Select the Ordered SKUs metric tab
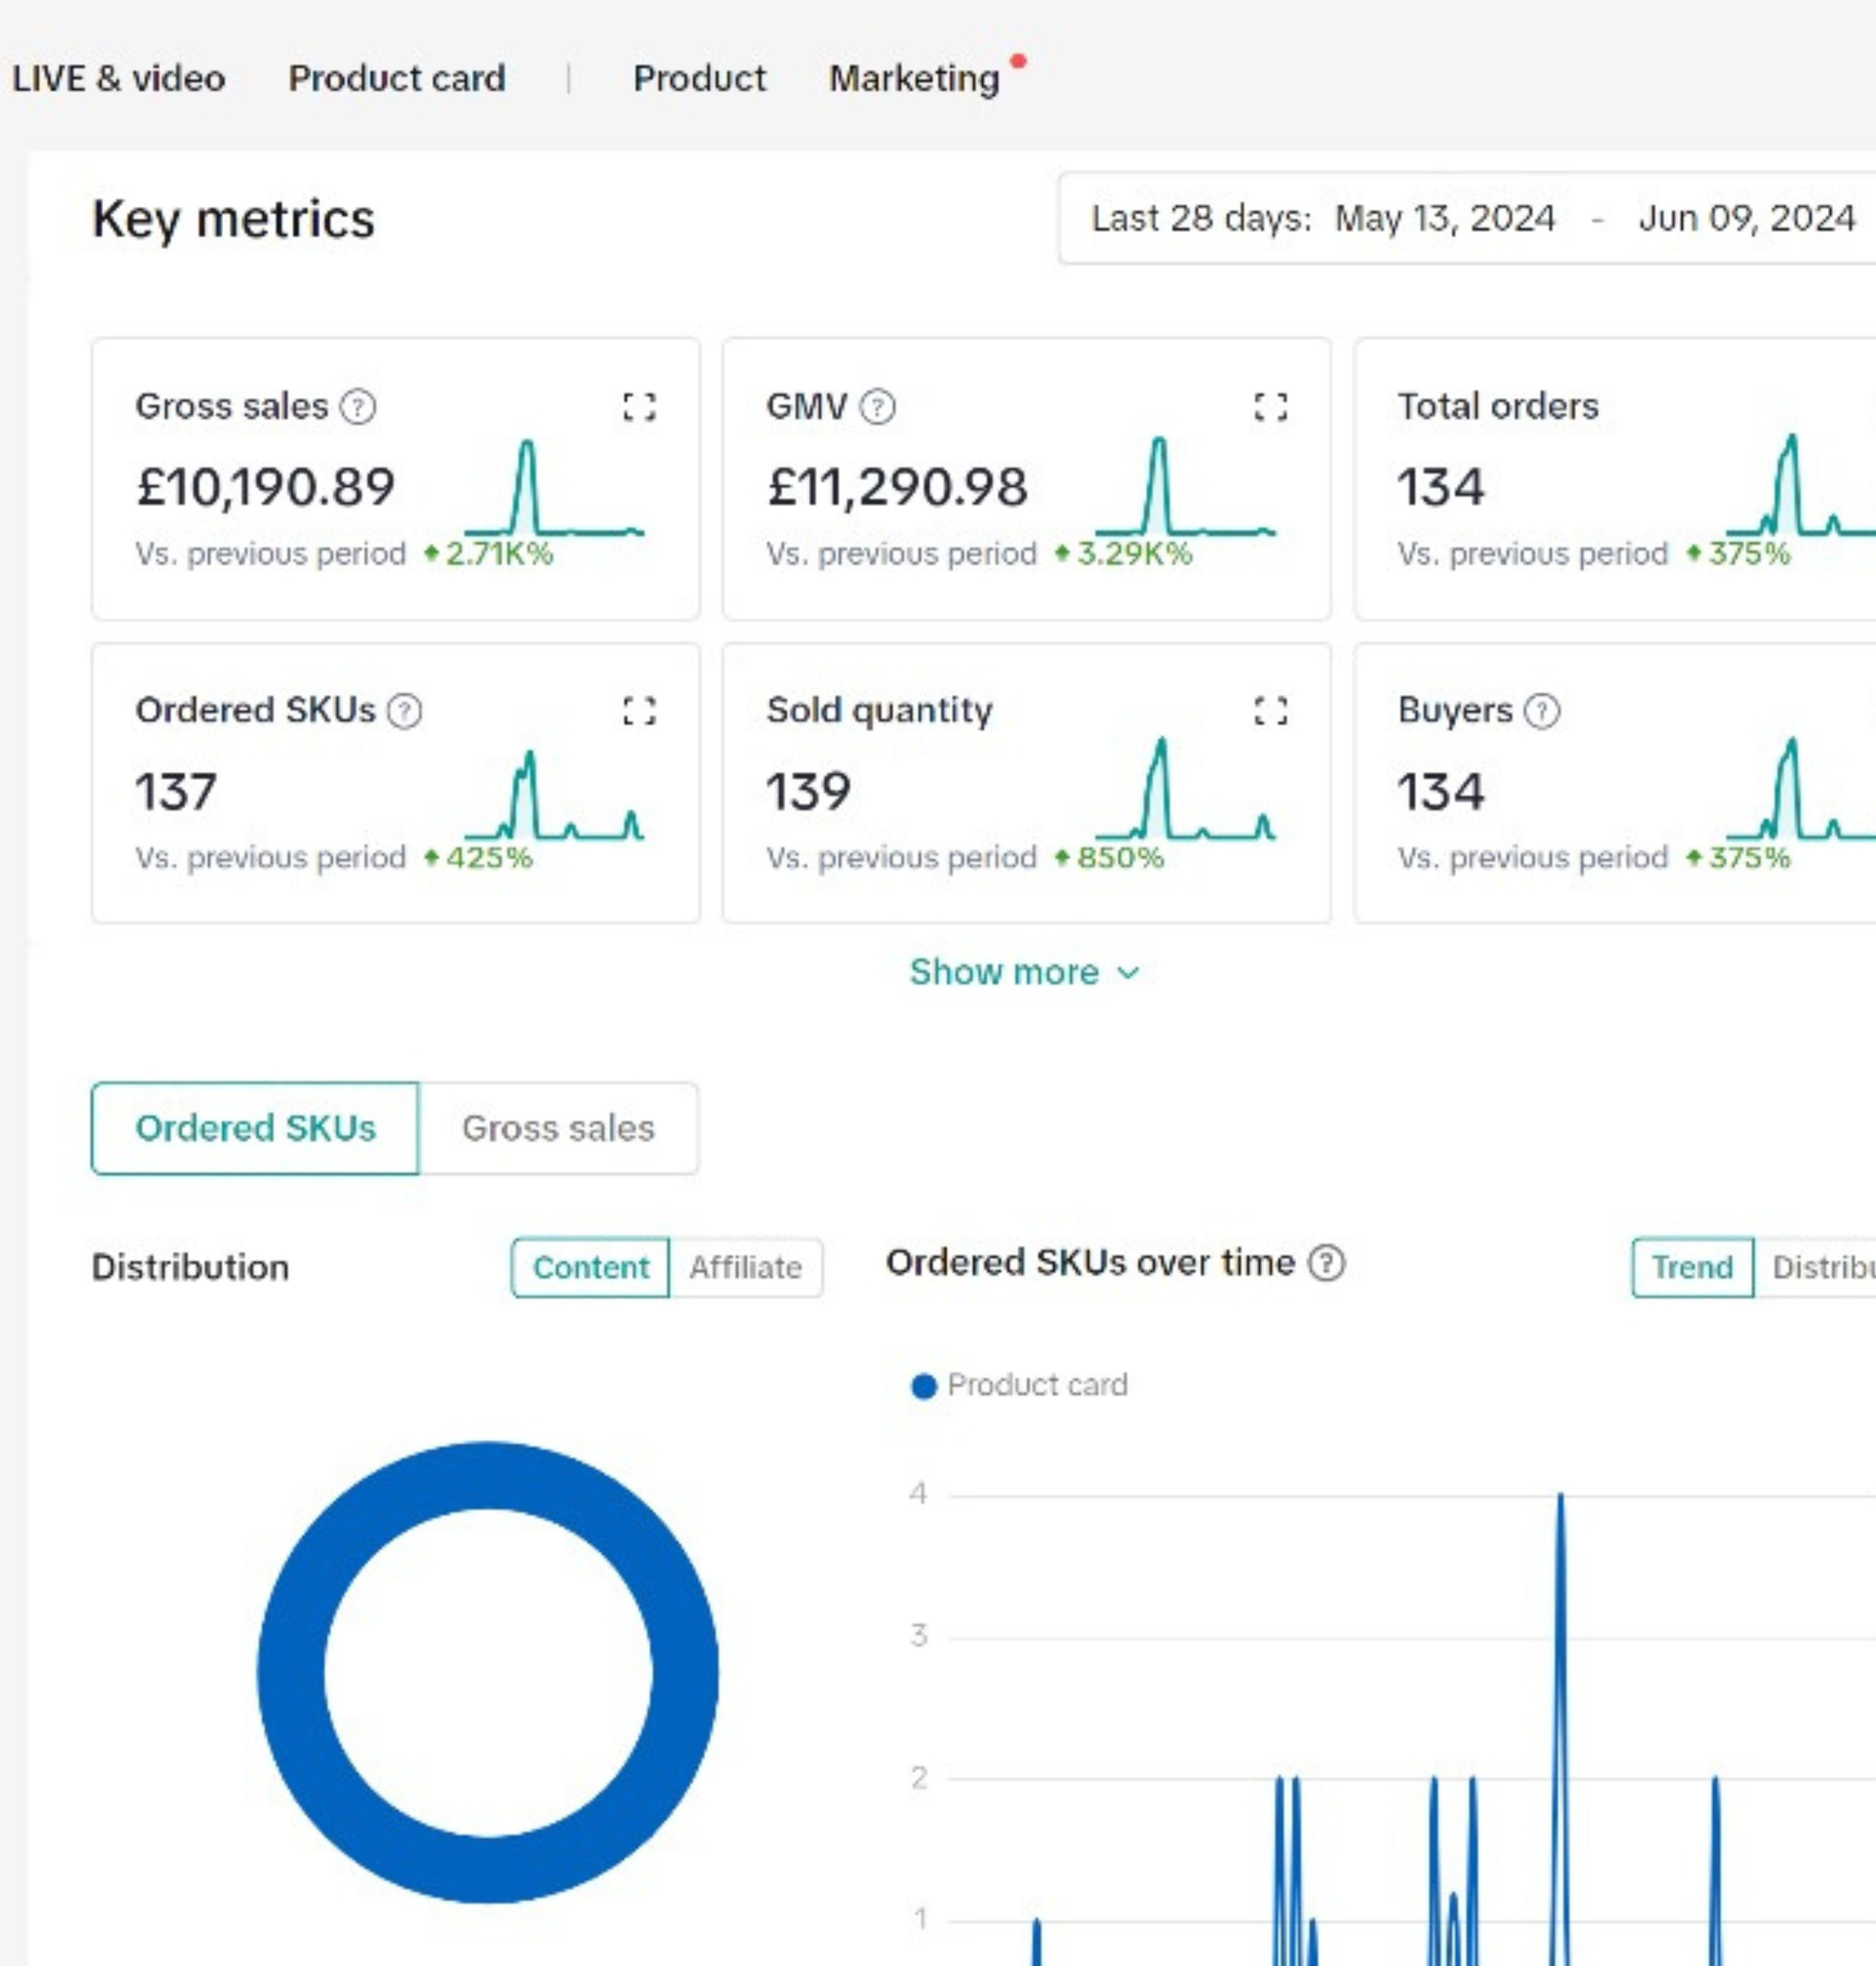1876x1966 pixels. coord(255,1128)
